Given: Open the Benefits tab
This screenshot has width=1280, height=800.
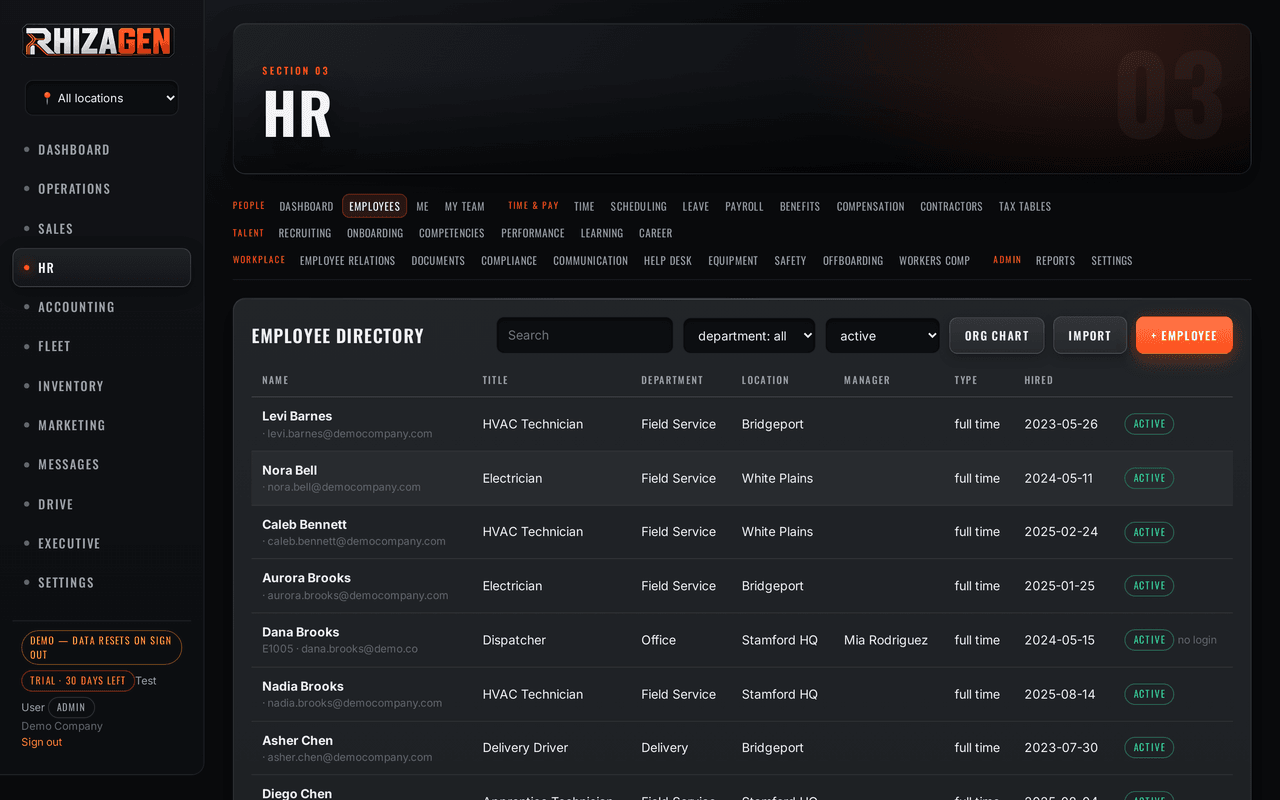Looking at the screenshot, I should pos(800,206).
